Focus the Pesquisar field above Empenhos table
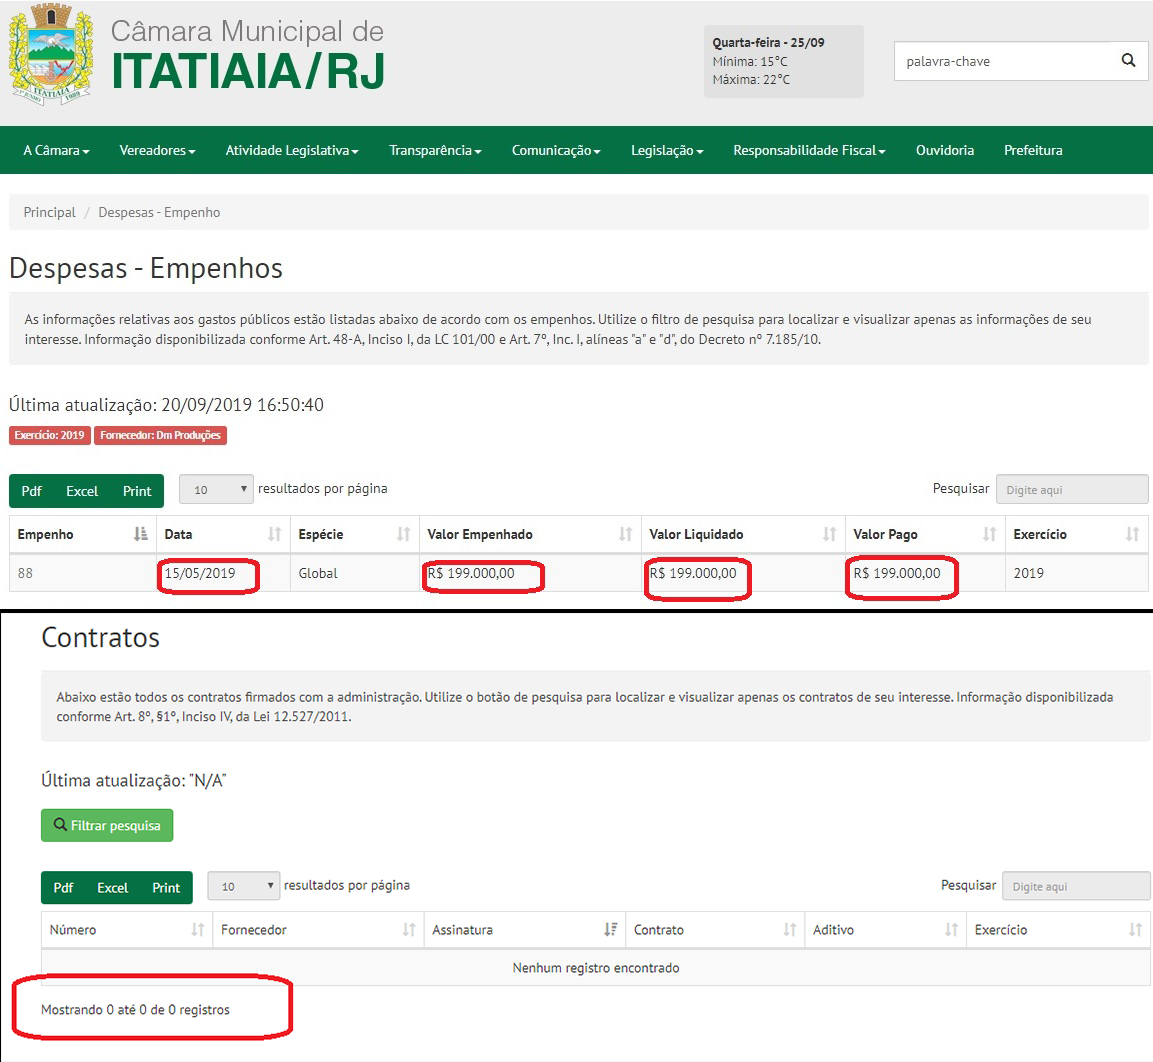Image resolution: width=1153 pixels, height=1062 pixels. (x=1071, y=490)
